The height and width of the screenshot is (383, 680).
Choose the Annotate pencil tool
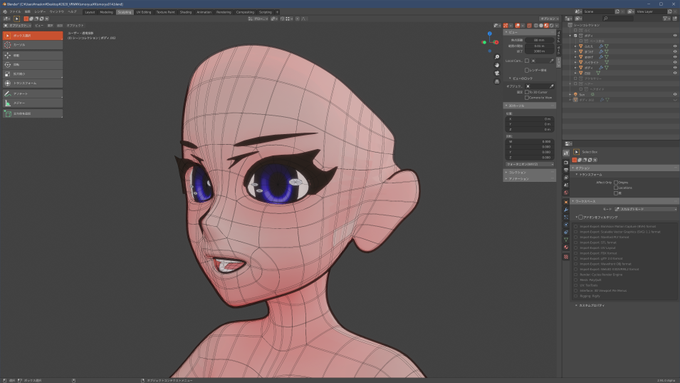point(33,94)
